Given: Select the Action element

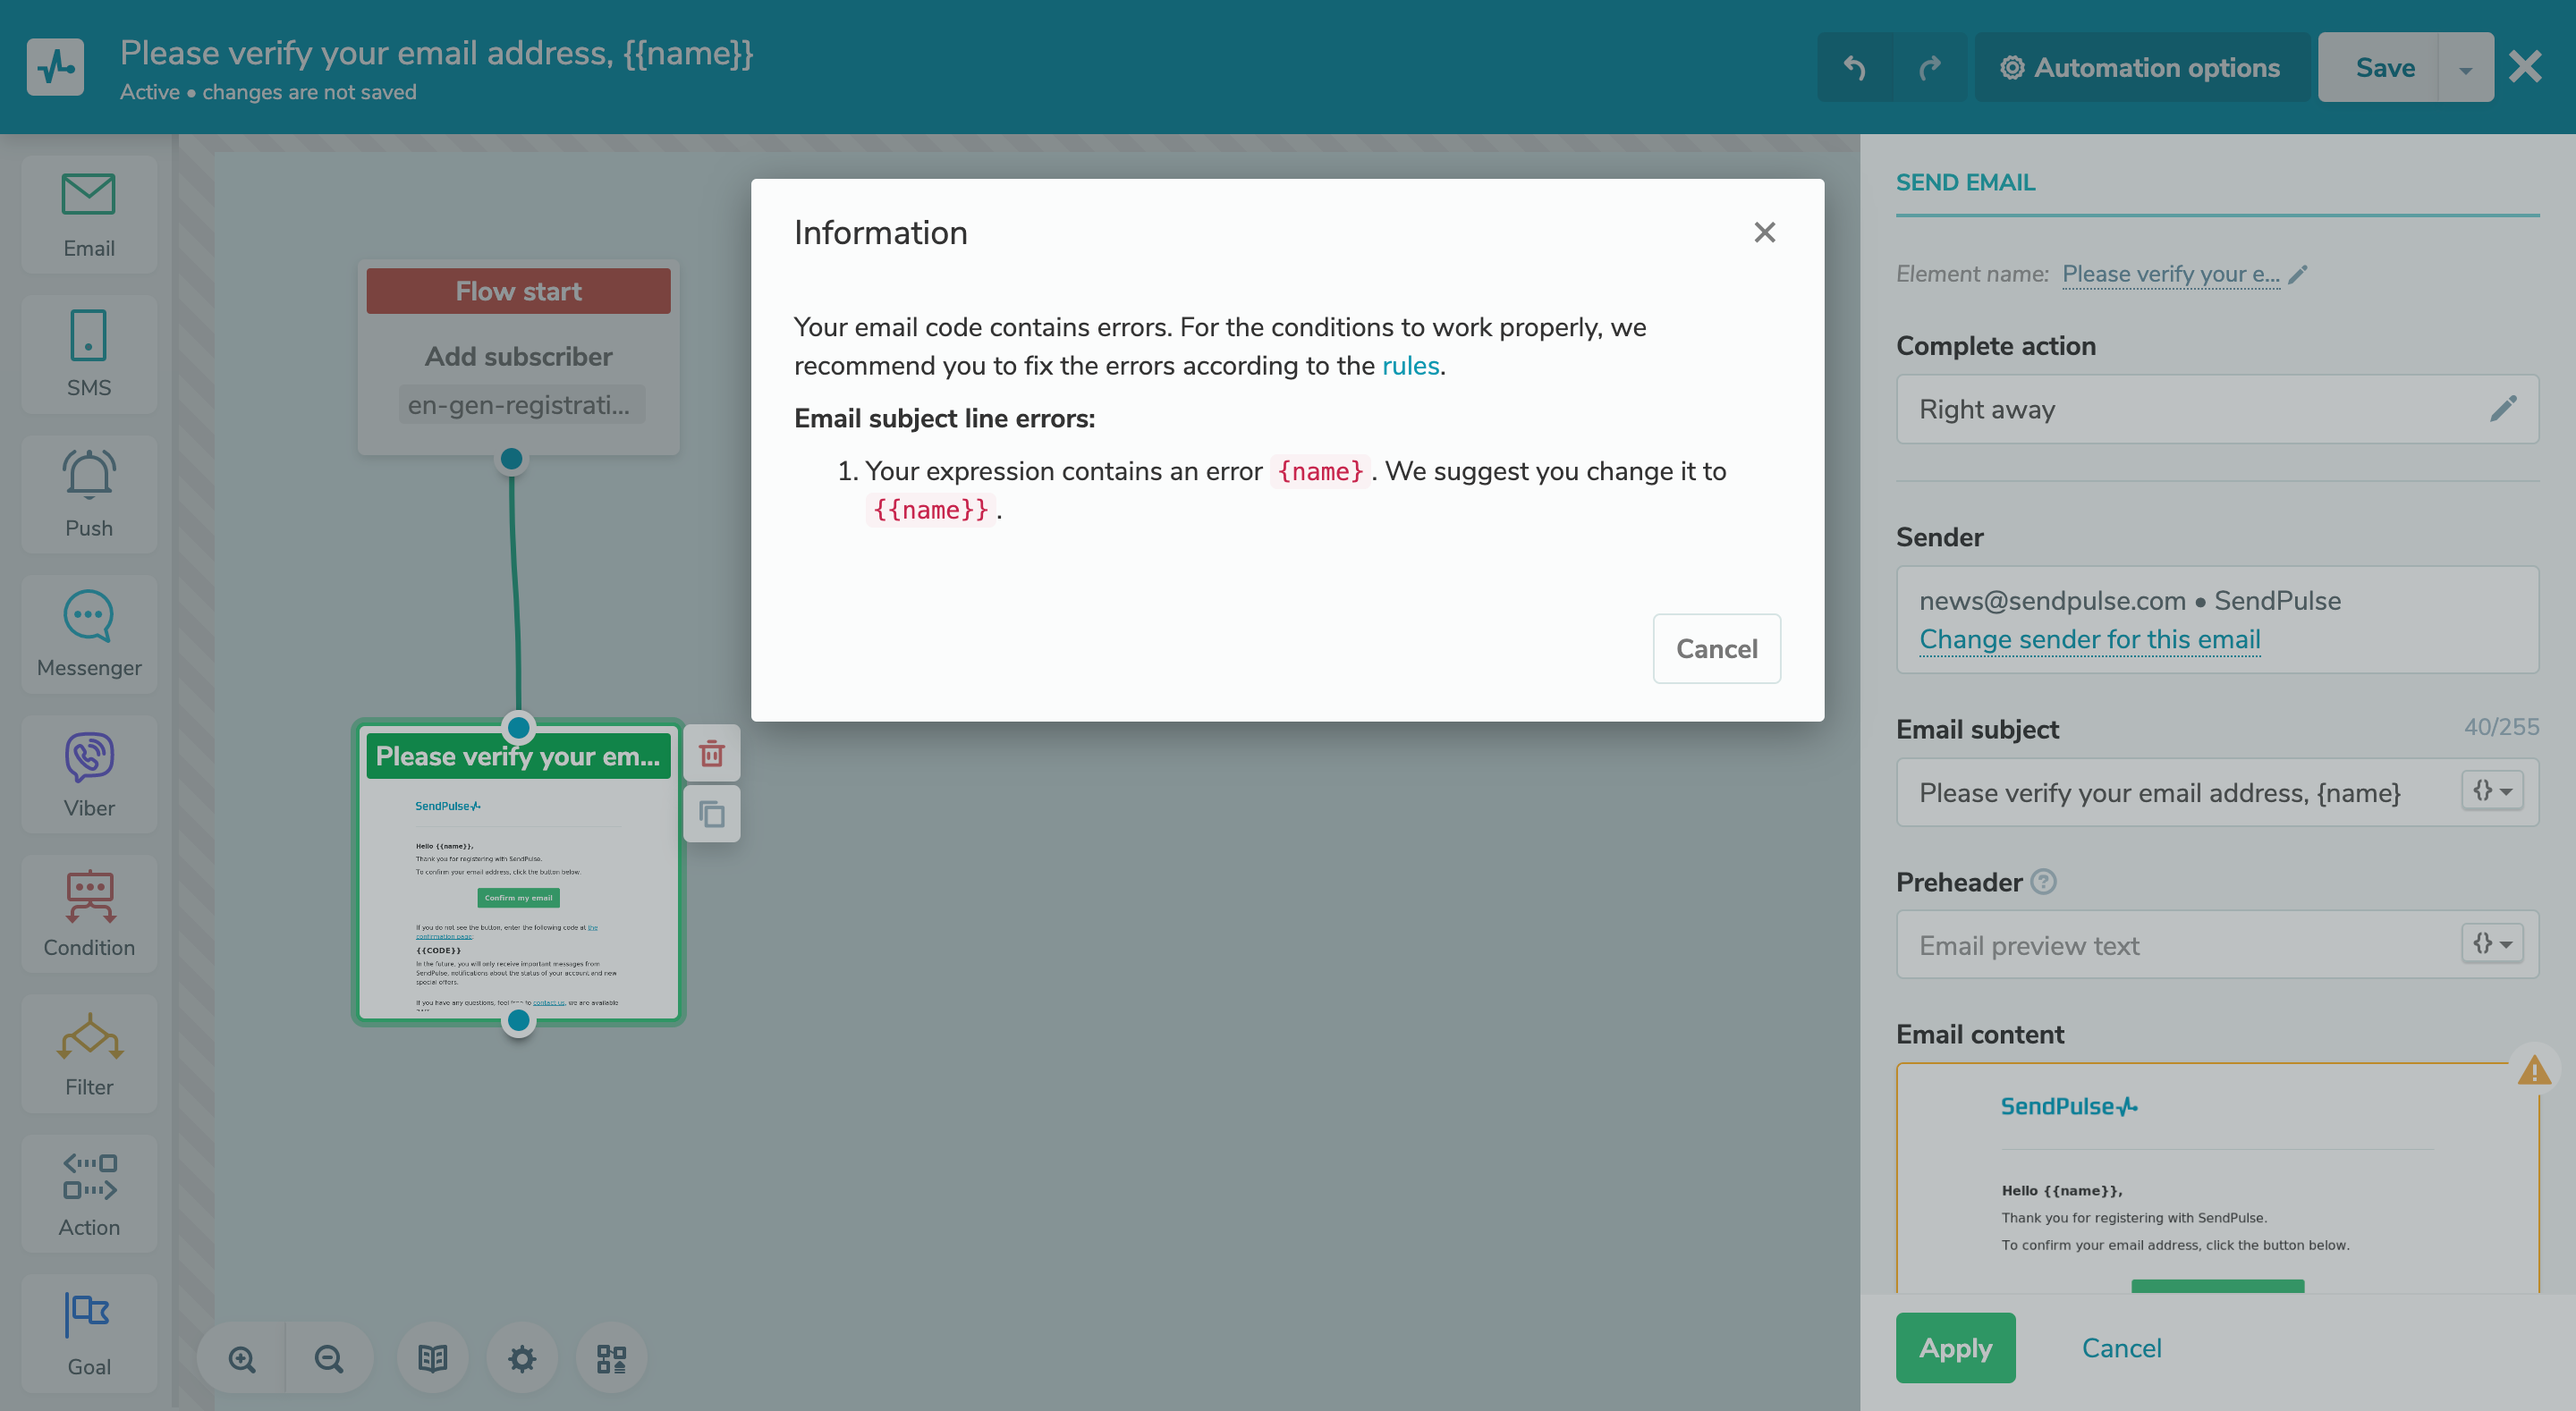Looking at the screenshot, I should click(88, 1193).
